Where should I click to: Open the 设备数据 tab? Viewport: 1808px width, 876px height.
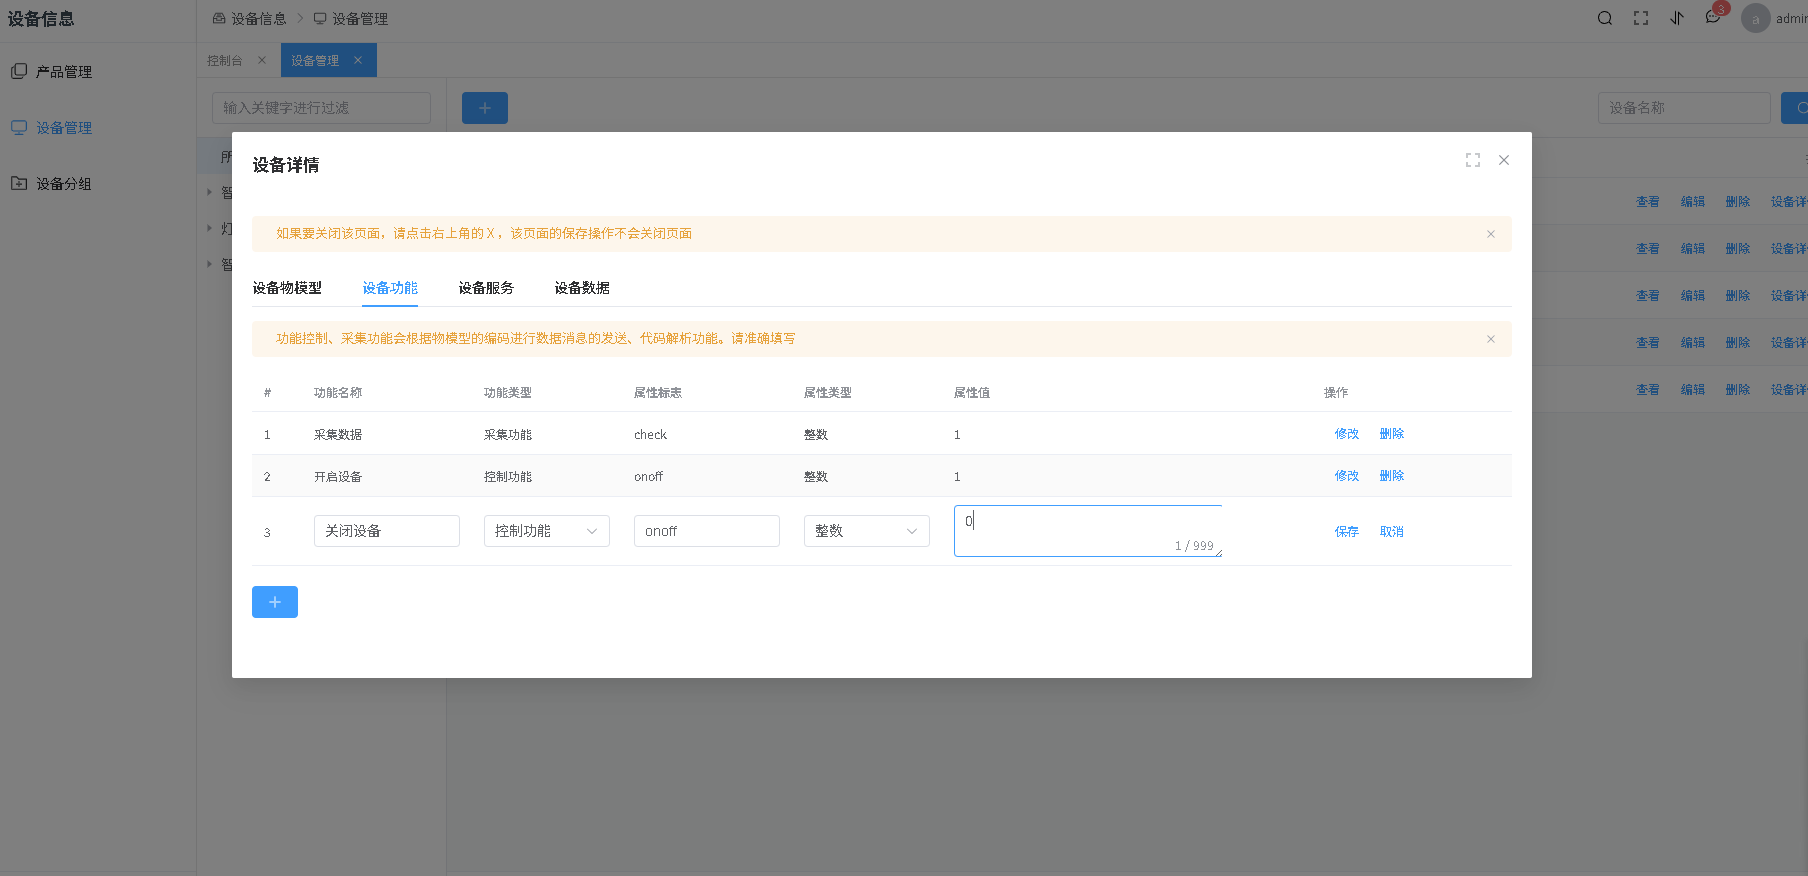582,288
